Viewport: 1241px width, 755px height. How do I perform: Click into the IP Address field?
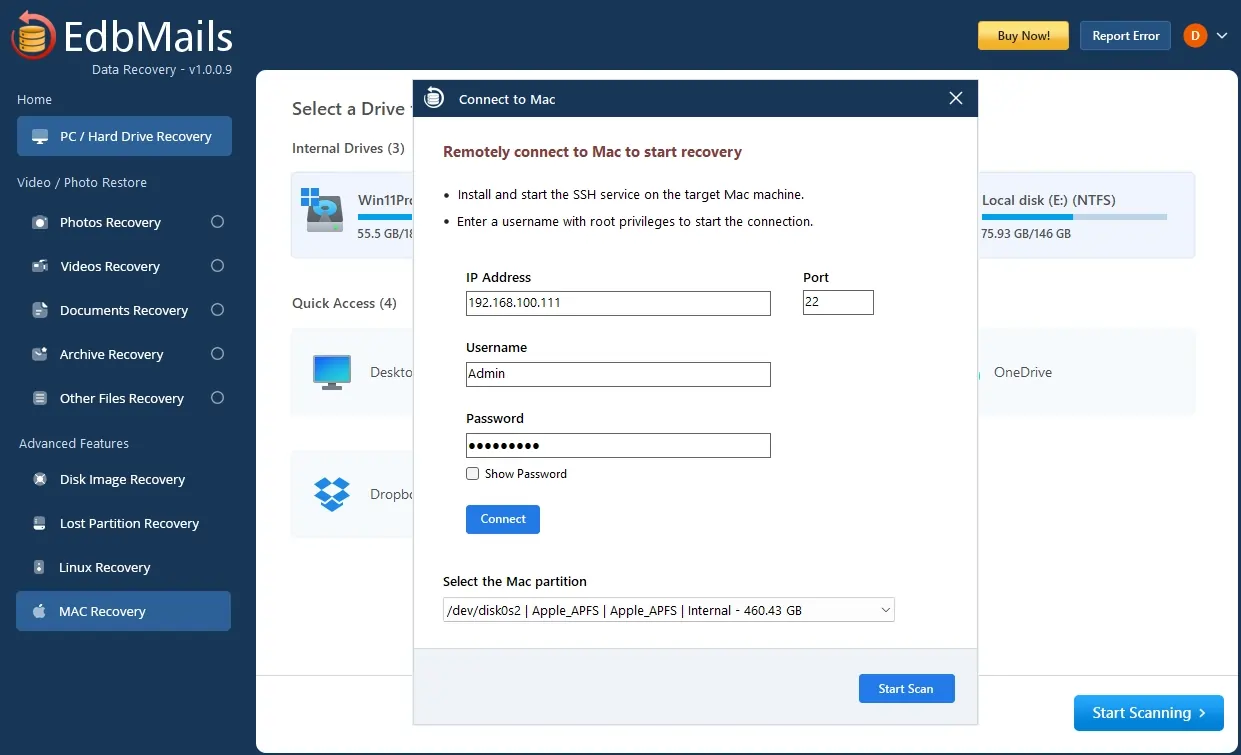click(618, 303)
